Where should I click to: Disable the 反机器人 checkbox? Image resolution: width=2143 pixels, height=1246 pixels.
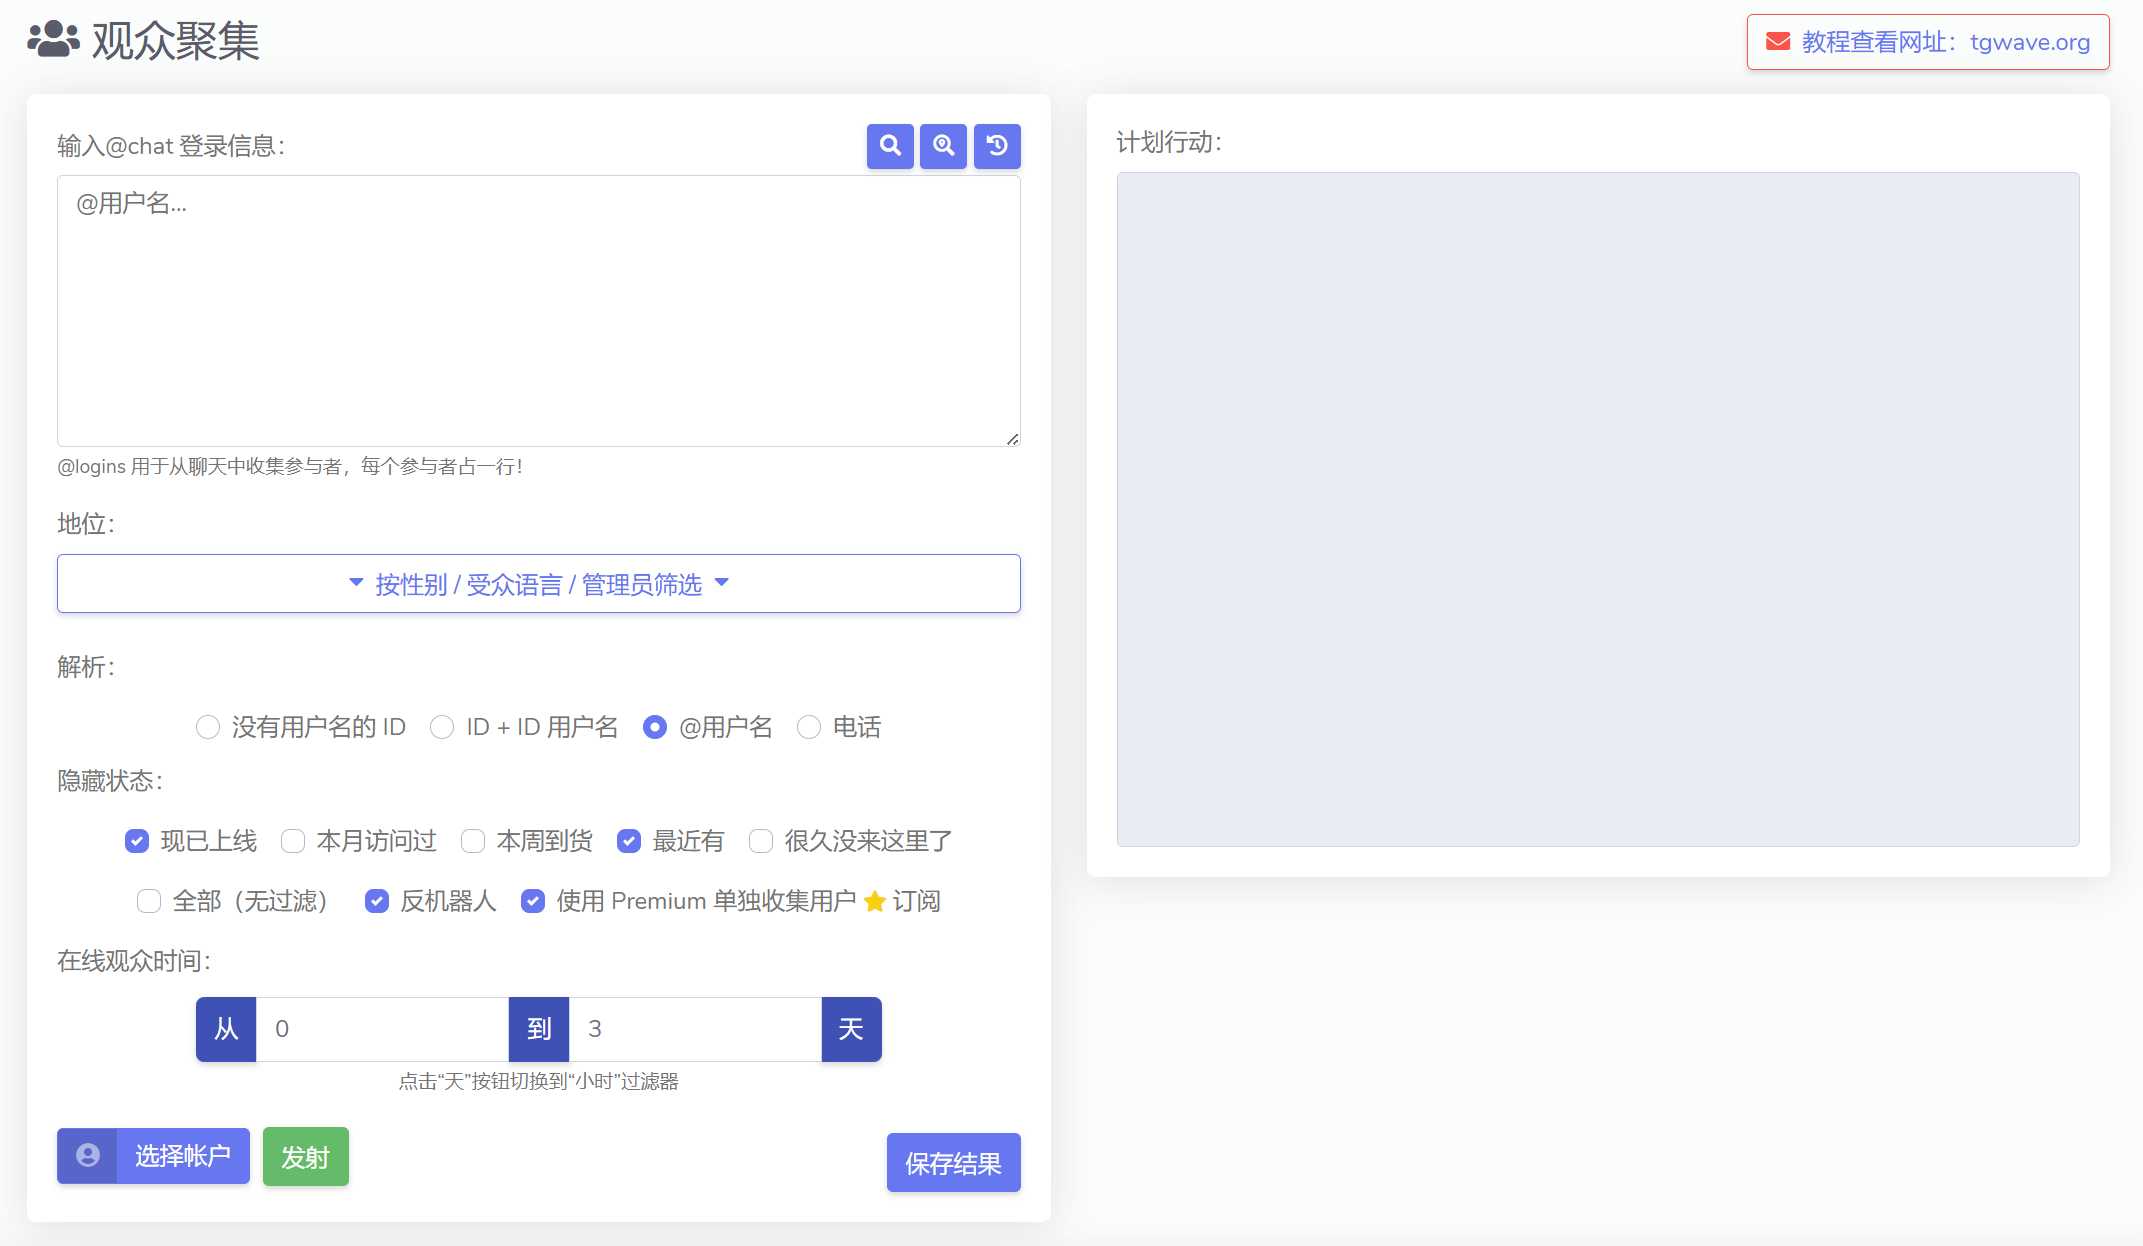[377, 901]
